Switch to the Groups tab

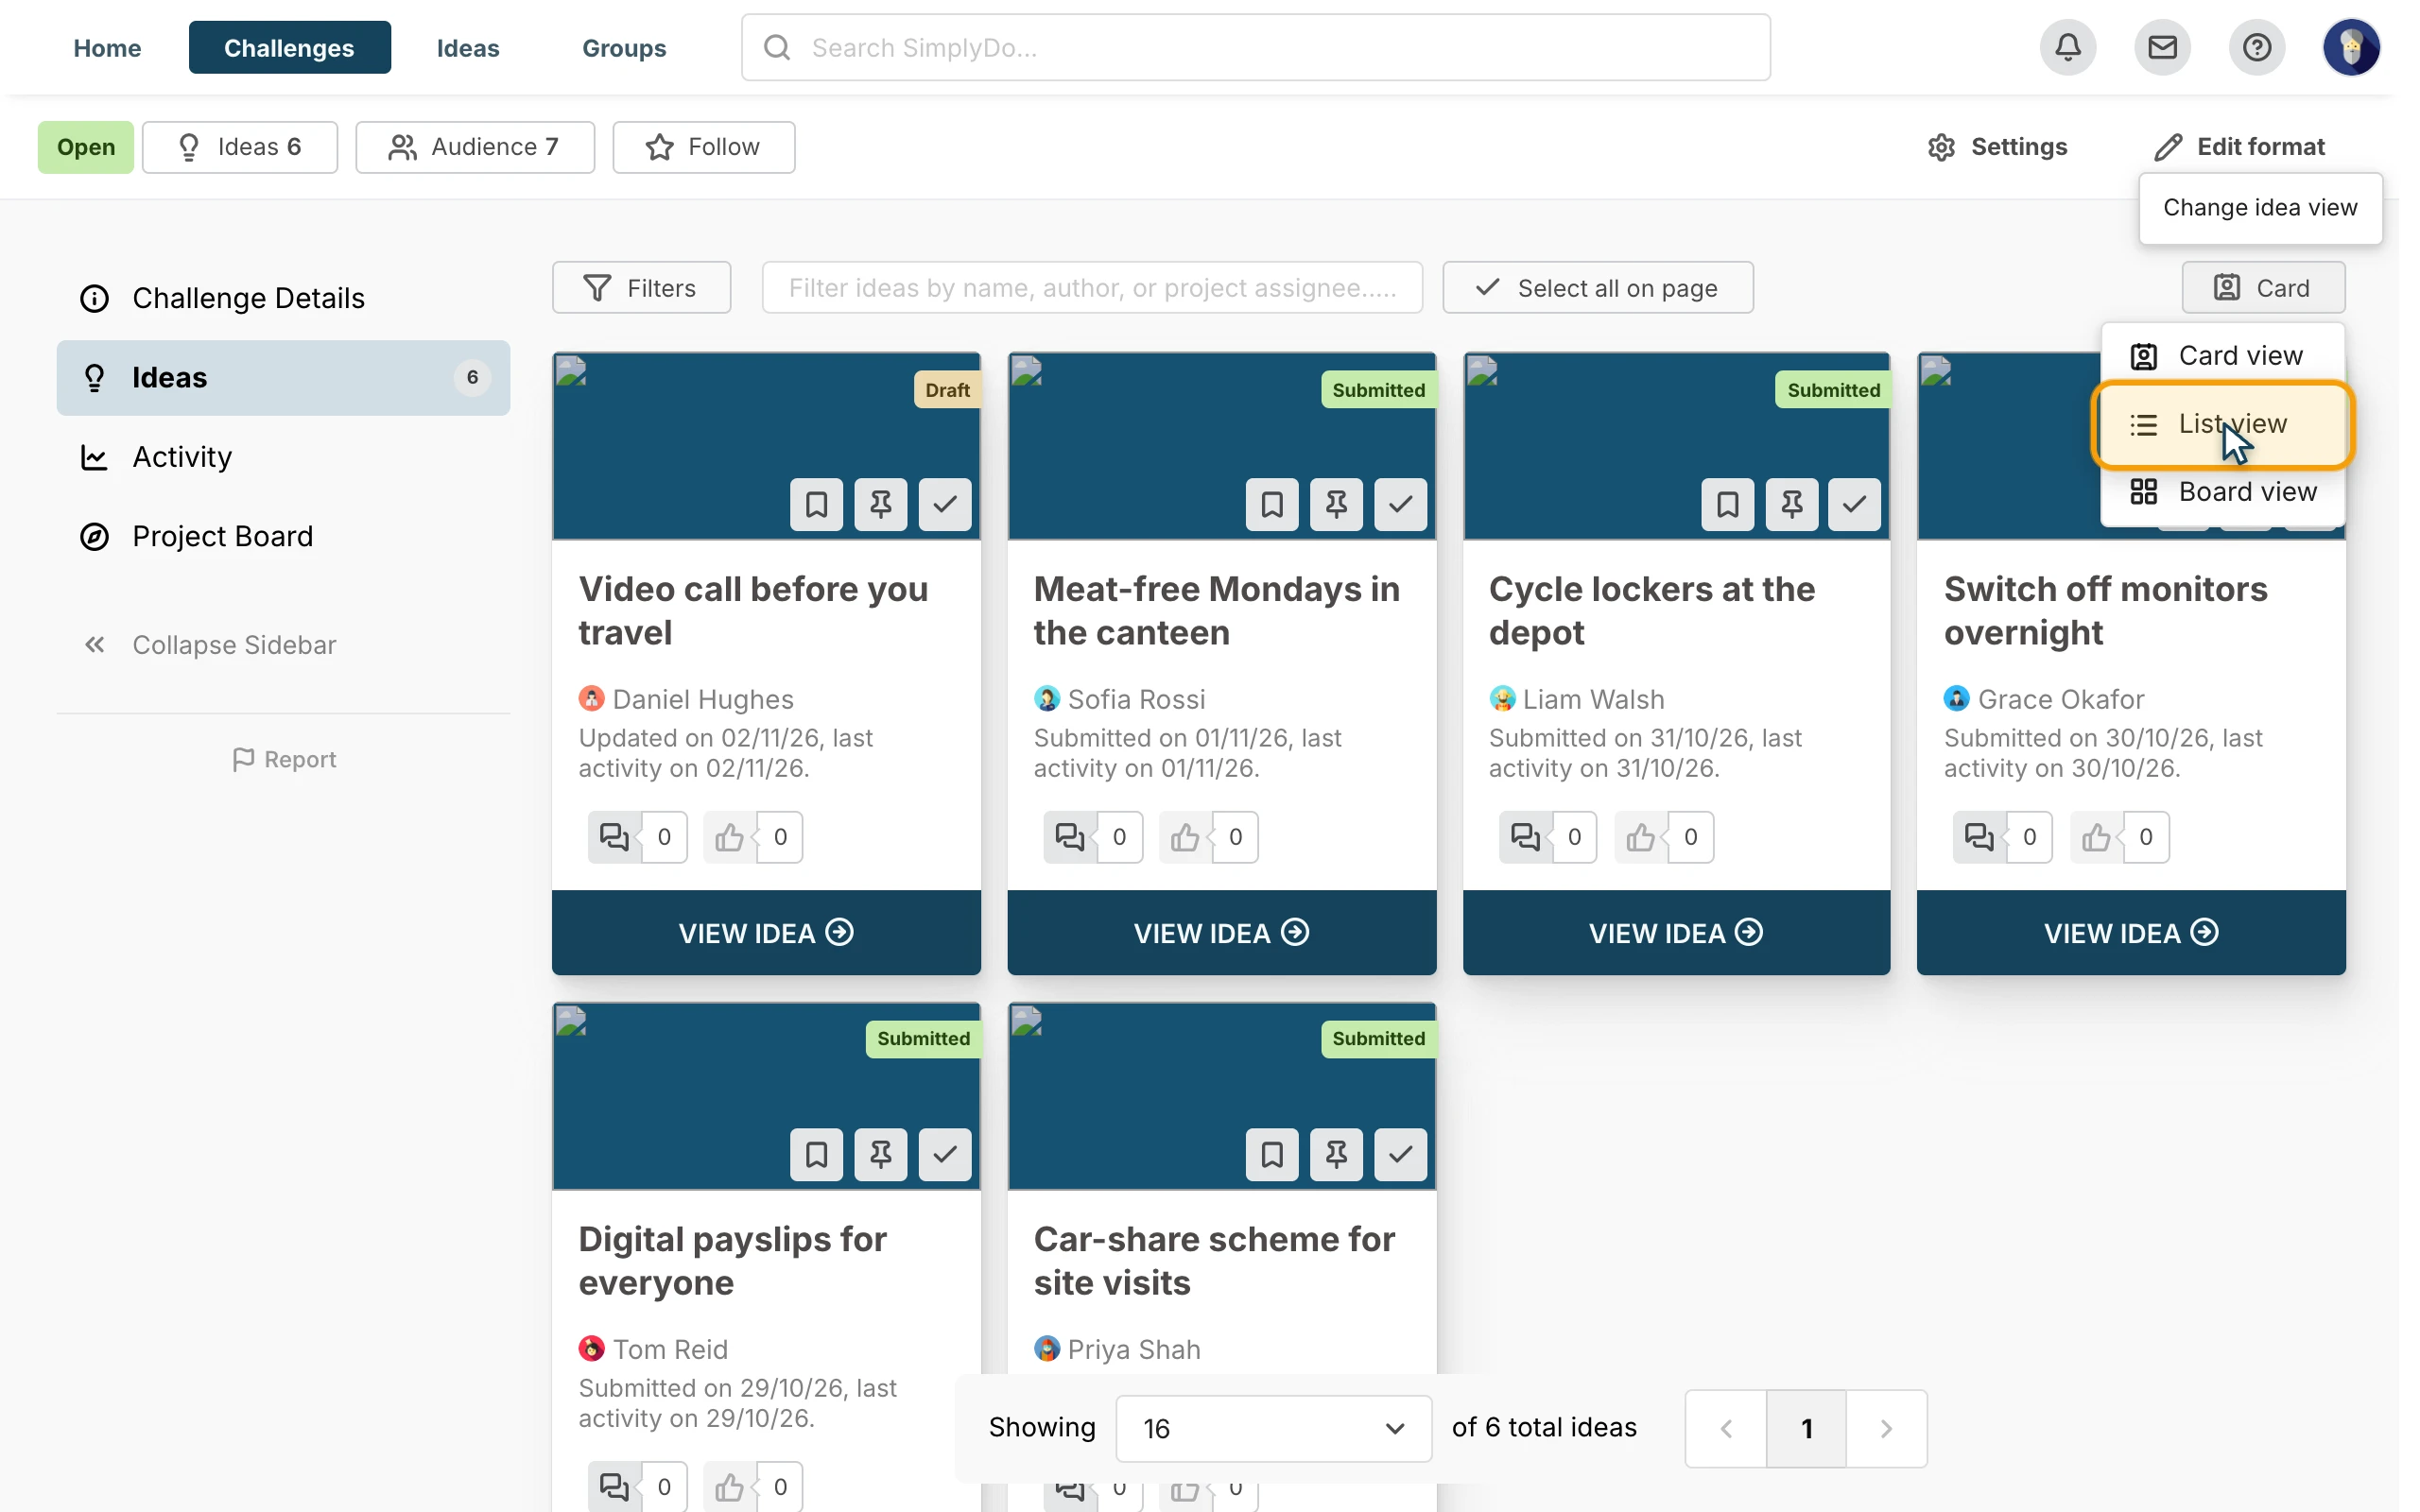point(624,47)
